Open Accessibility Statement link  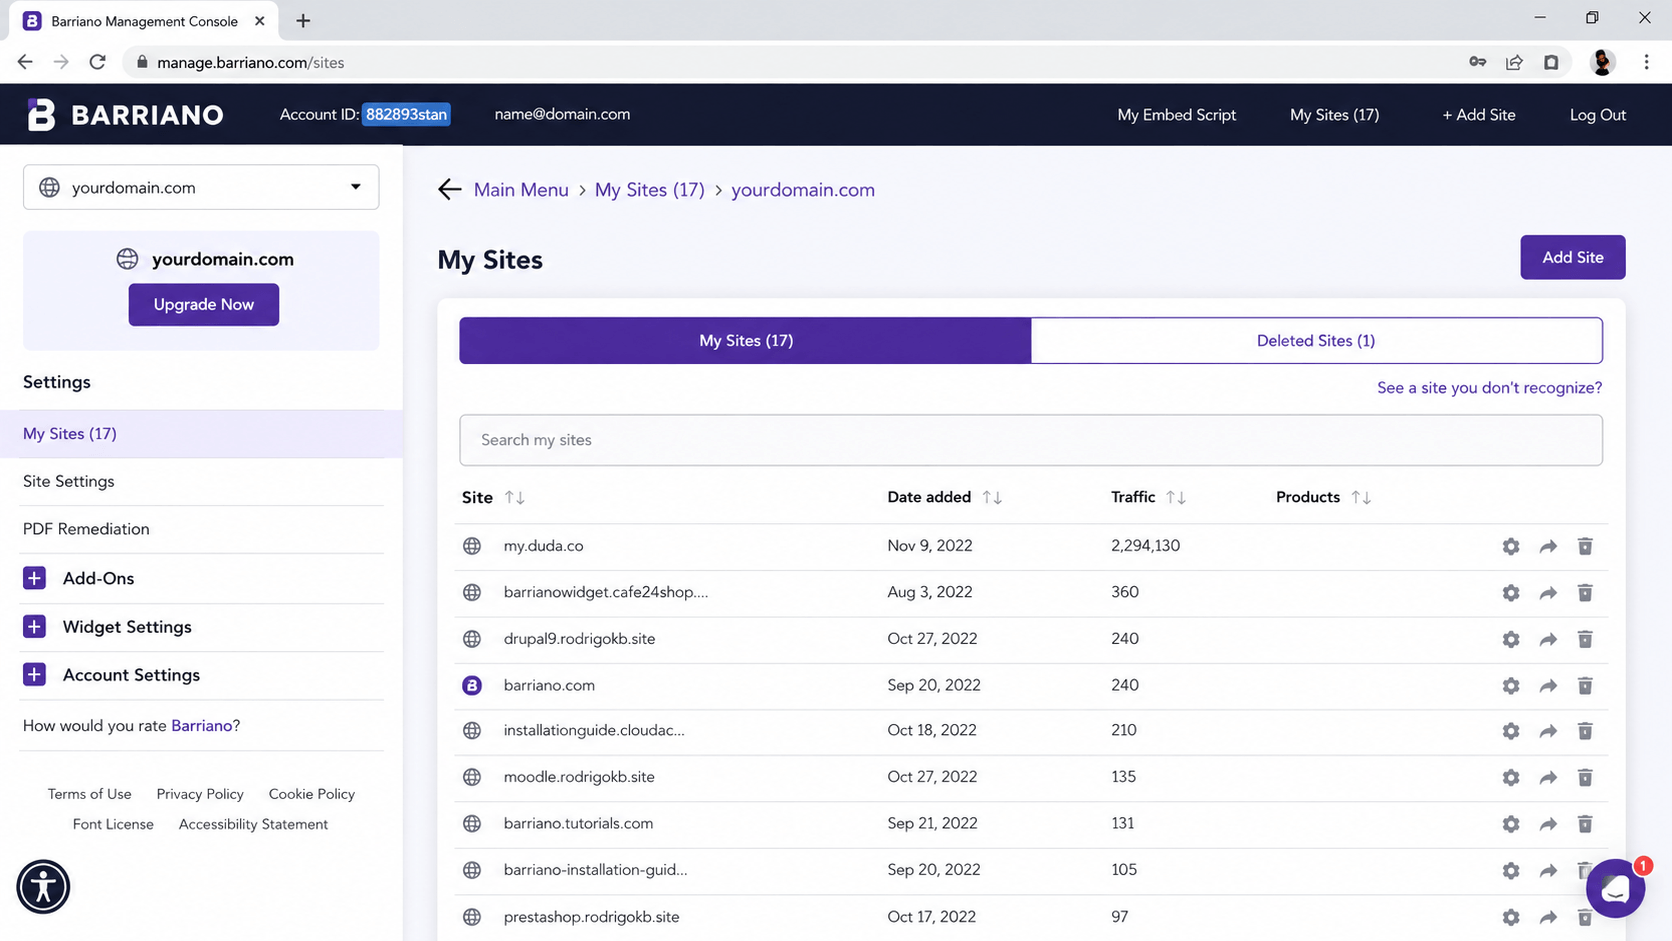[253, 825]
